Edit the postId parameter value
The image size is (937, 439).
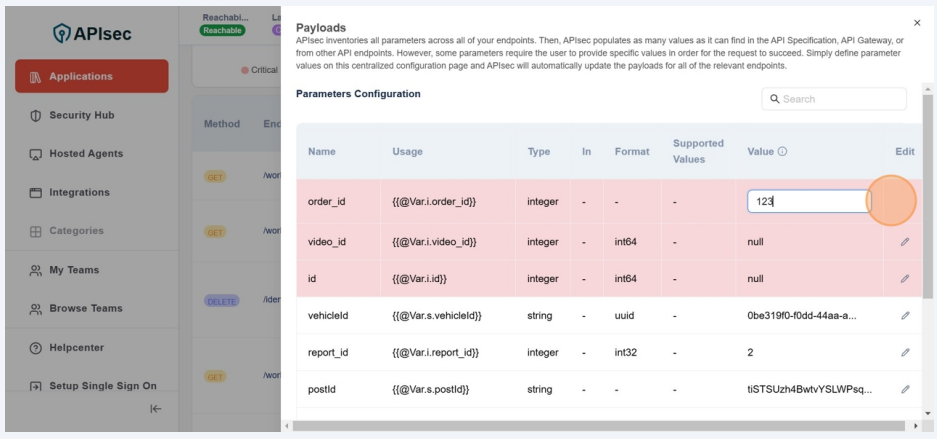tap(905, 389)
